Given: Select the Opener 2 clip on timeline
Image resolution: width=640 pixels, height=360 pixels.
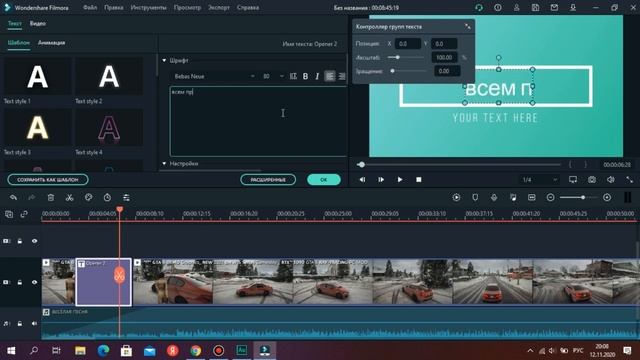Looking at the screenshot, I should tap(104, 282).
